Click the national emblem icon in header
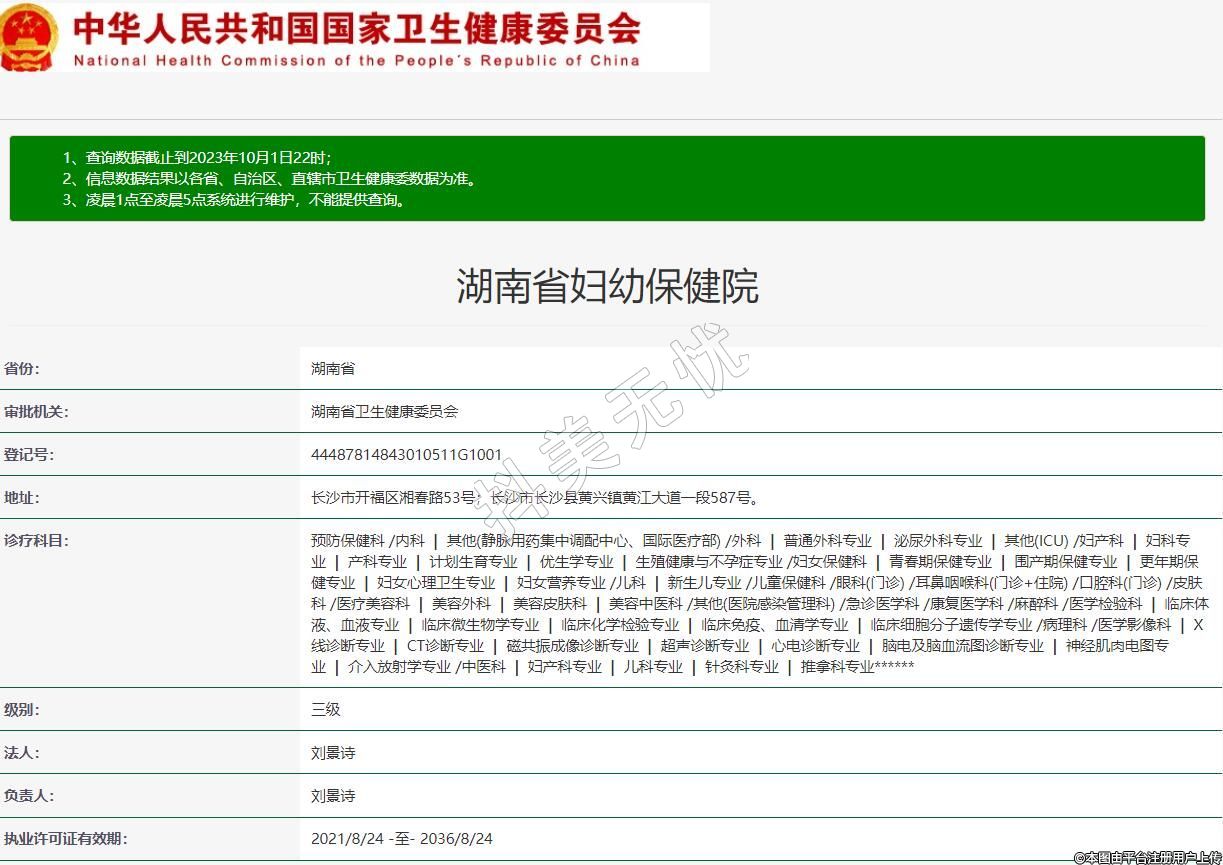 (x=30, y=37)
